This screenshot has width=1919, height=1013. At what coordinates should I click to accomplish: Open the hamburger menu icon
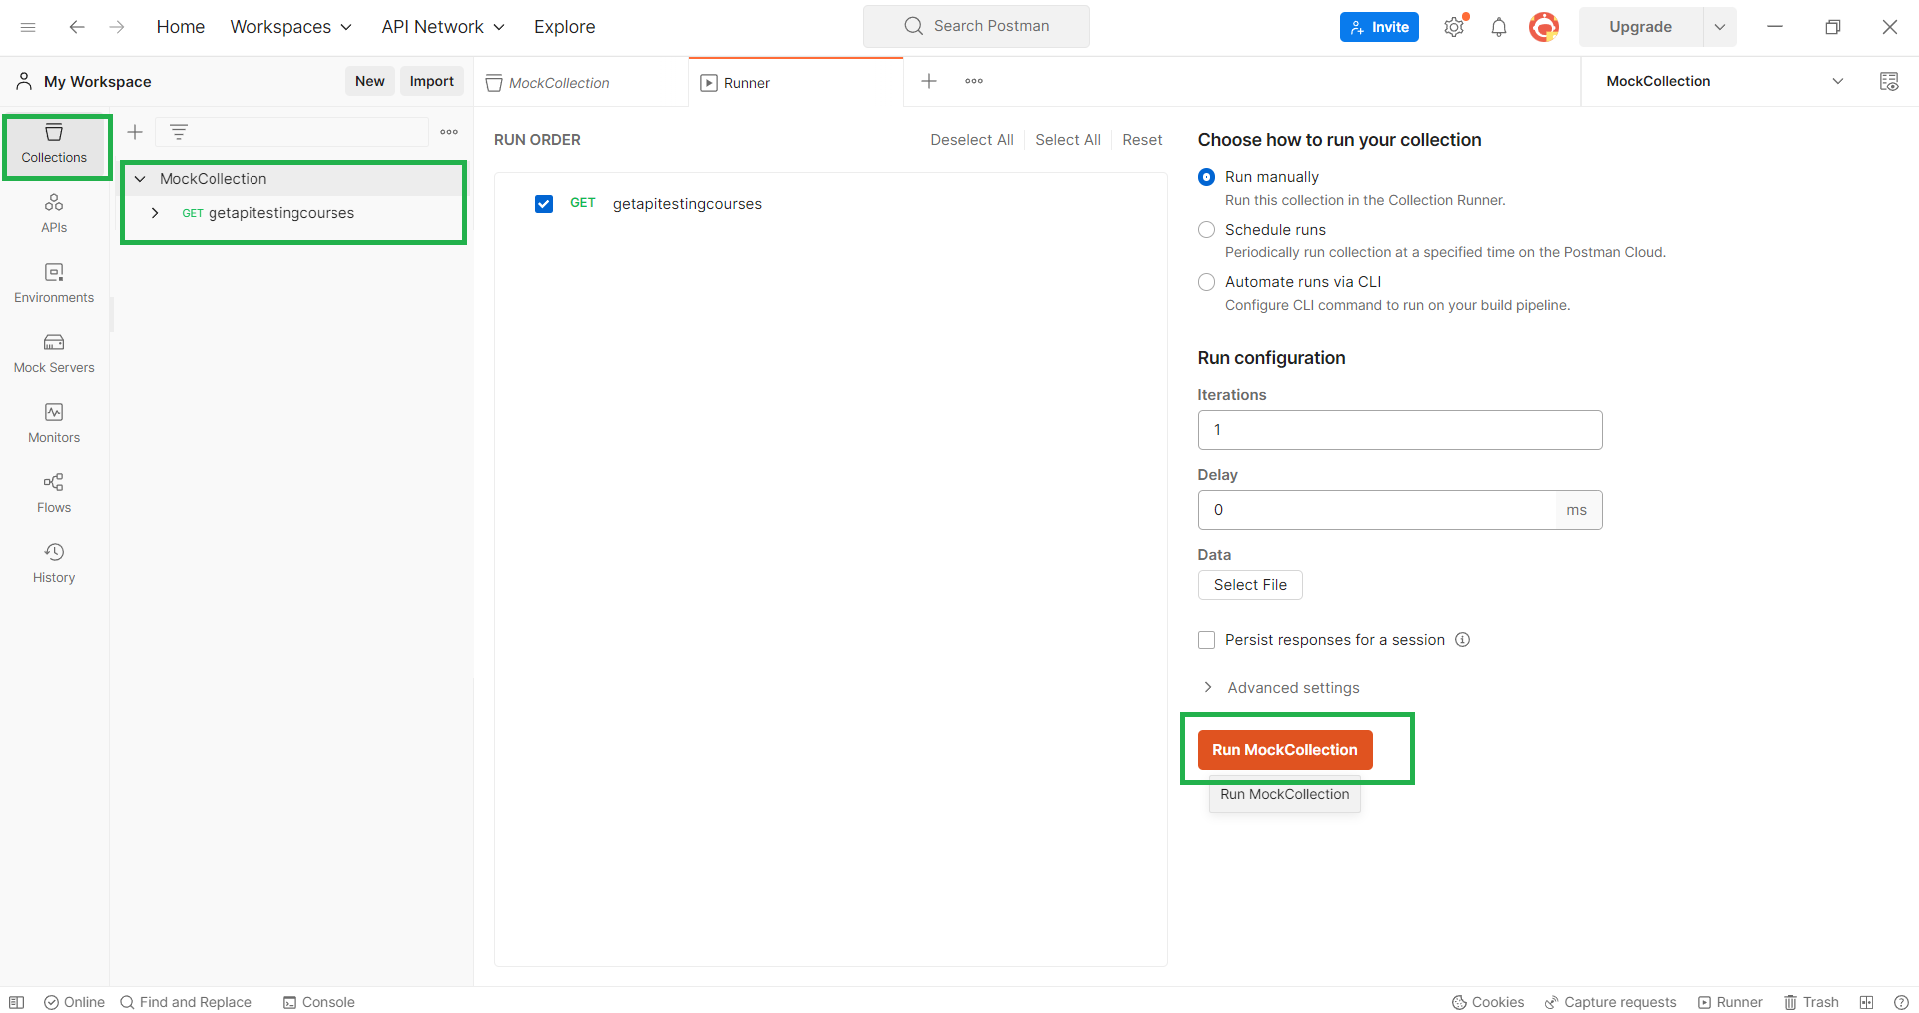point(28,27)
